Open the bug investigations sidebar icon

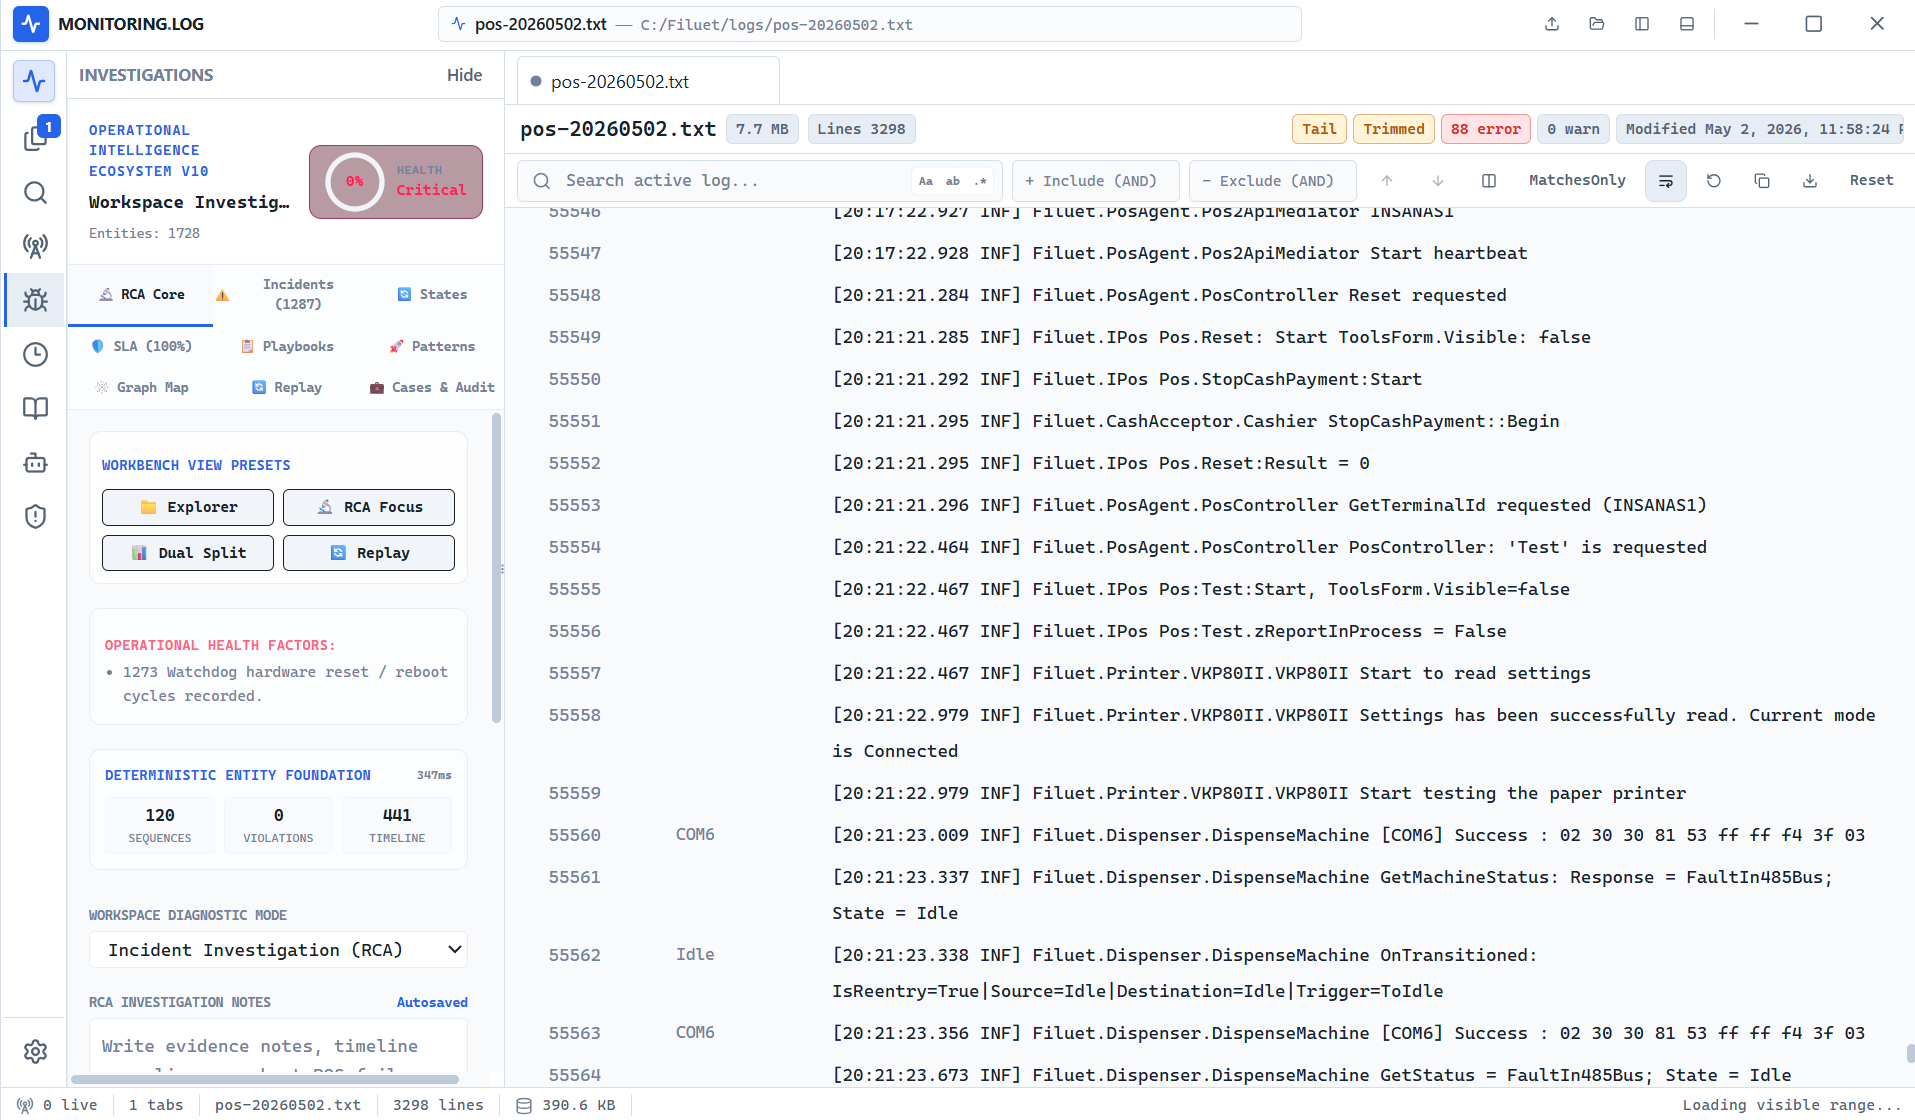(x=35, y=300)
